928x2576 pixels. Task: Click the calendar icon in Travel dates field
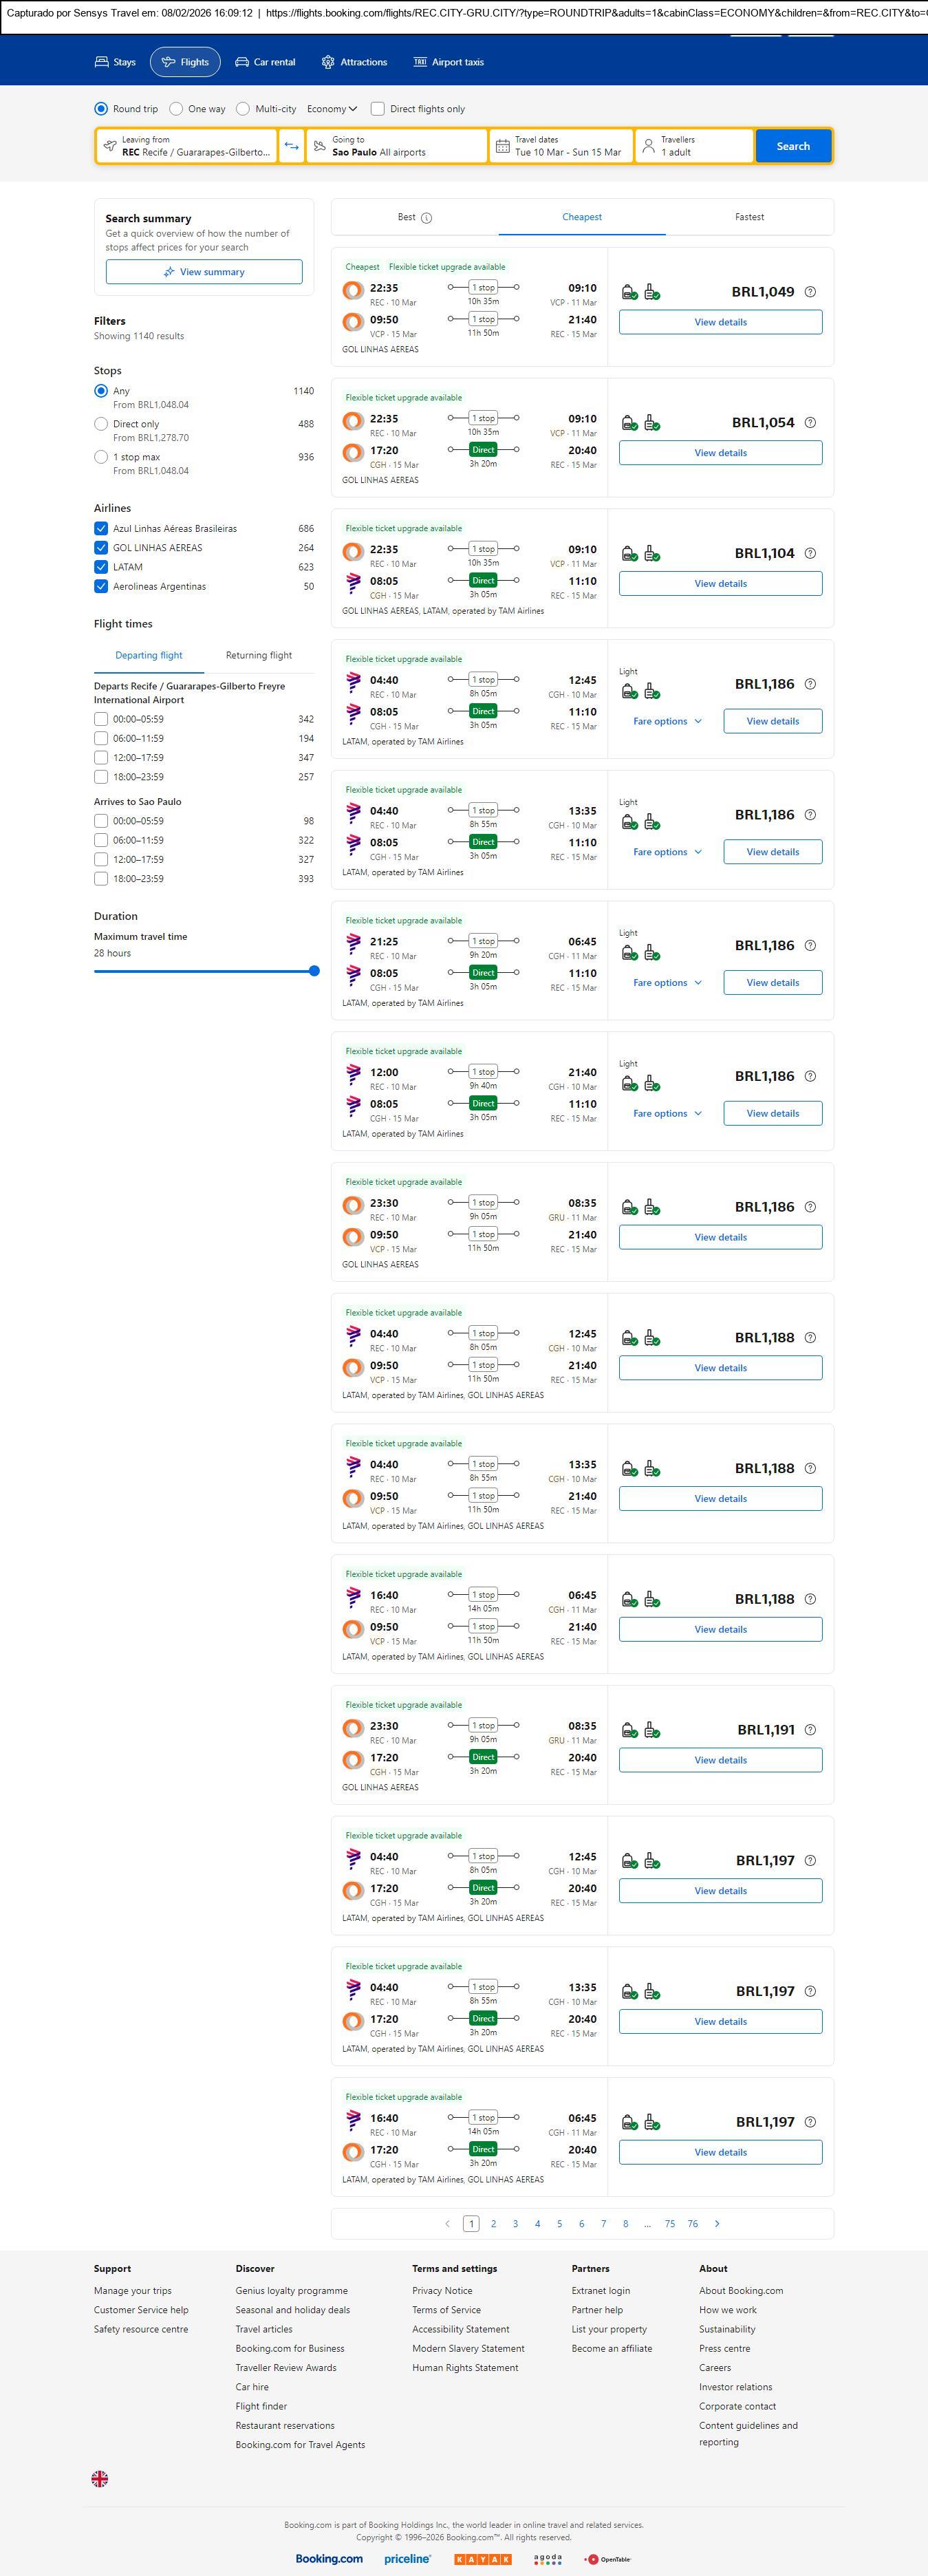point(503,146)
